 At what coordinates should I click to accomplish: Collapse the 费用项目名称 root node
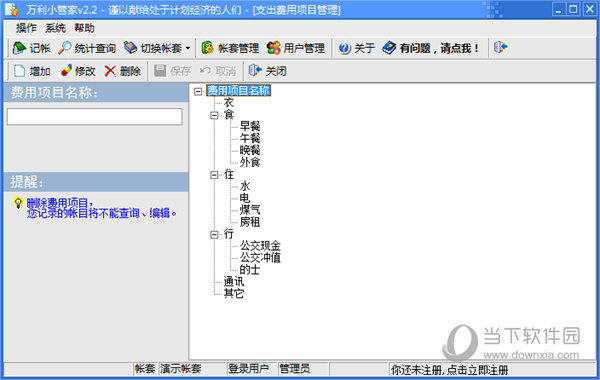click(x=198, y=91)
